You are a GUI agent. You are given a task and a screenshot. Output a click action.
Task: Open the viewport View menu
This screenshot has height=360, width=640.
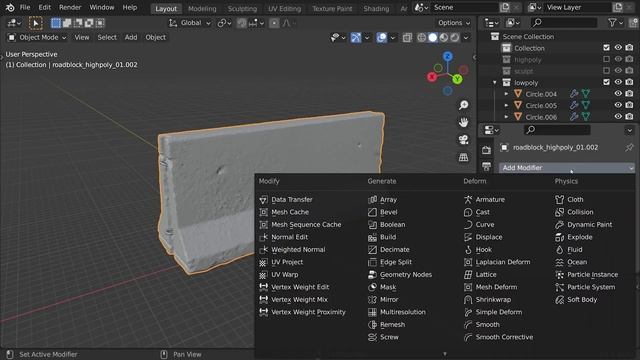tap(82, 38)
